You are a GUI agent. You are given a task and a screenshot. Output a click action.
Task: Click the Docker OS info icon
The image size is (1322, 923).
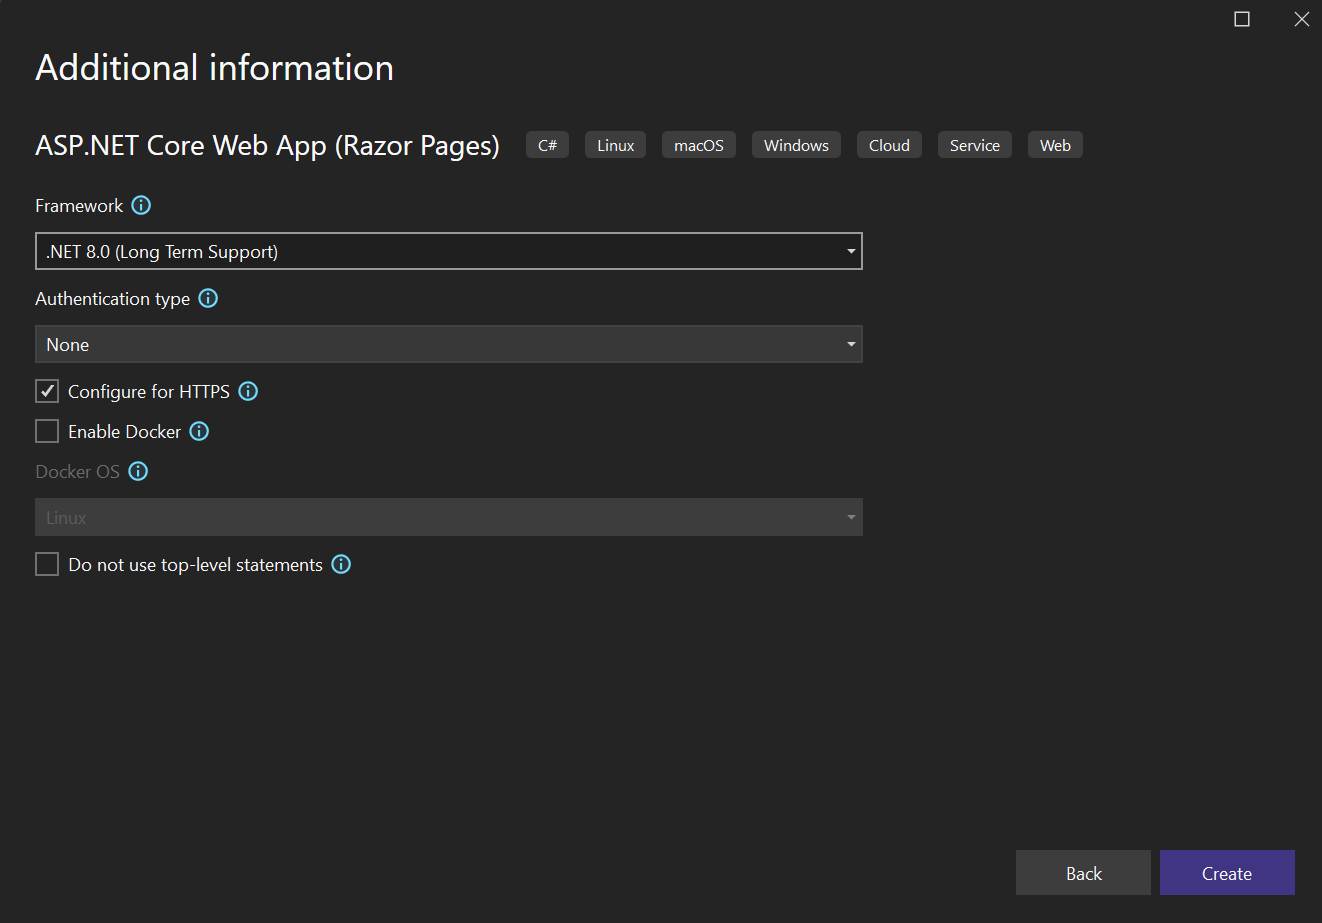point(138,471)
